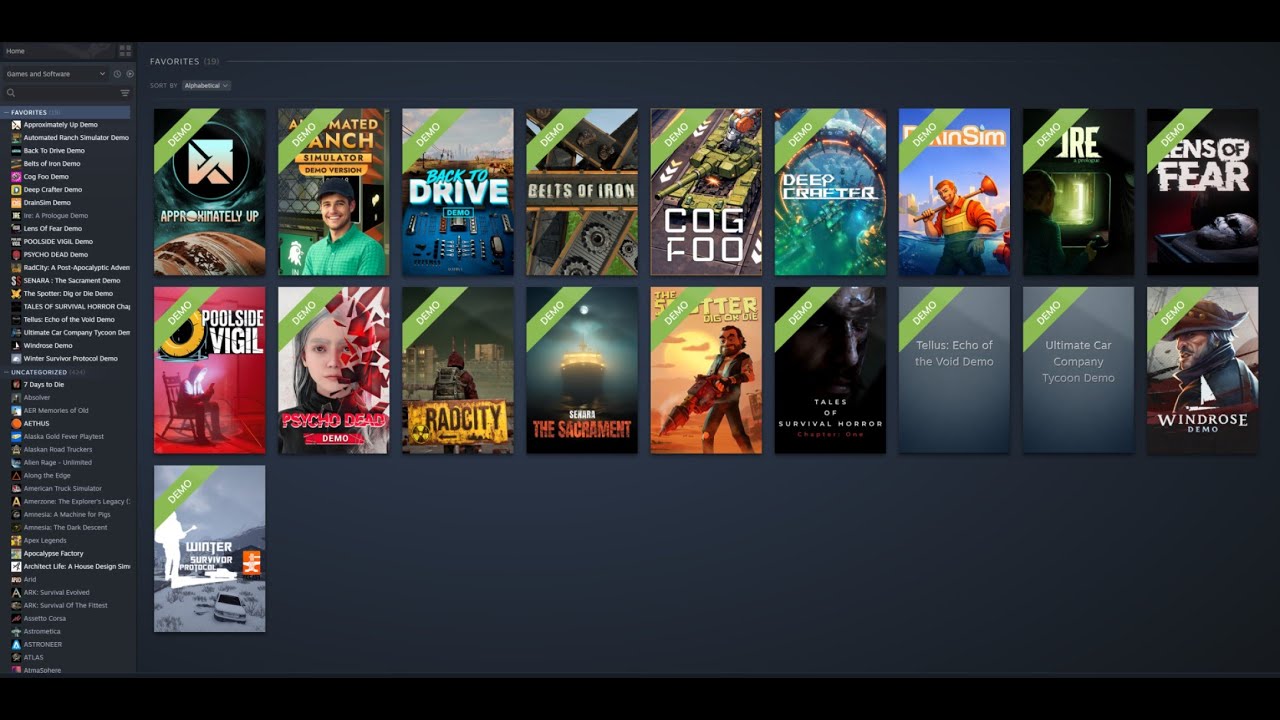
Task: Open Lens of Fear cover tile
Action: (1202, 192)
